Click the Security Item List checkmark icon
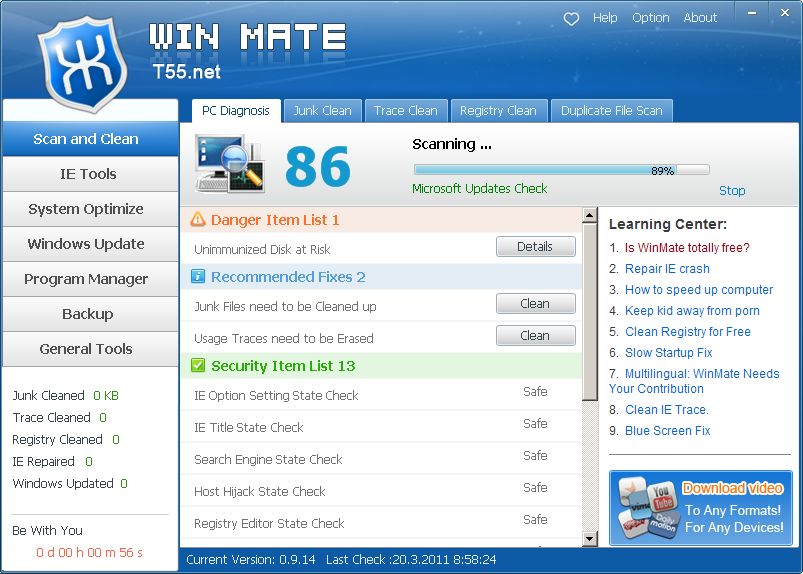The width and height of the screenshot is (803, 574). [x=198, y=366]
